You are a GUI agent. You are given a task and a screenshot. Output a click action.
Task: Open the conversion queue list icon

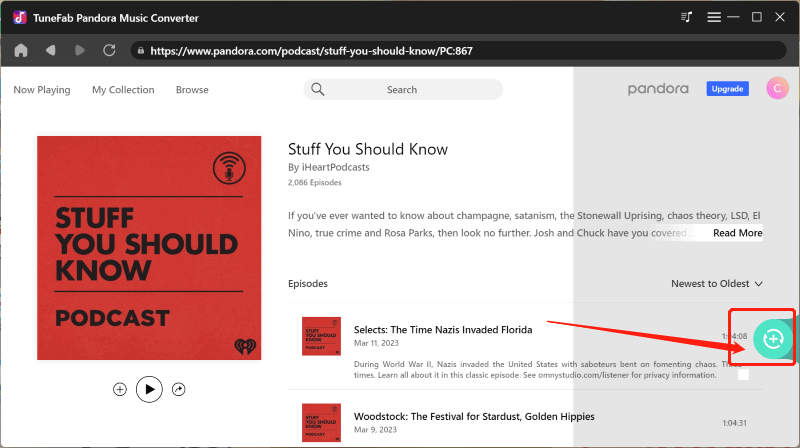pyautogui.click(x=686, y=17)
